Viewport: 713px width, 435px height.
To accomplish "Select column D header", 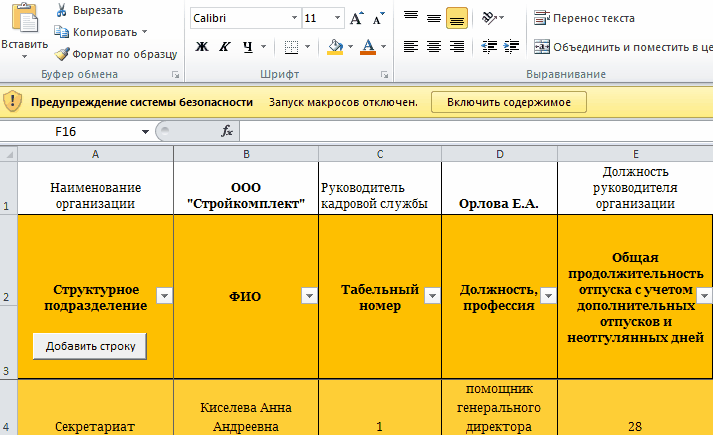I will pos(499,154).
